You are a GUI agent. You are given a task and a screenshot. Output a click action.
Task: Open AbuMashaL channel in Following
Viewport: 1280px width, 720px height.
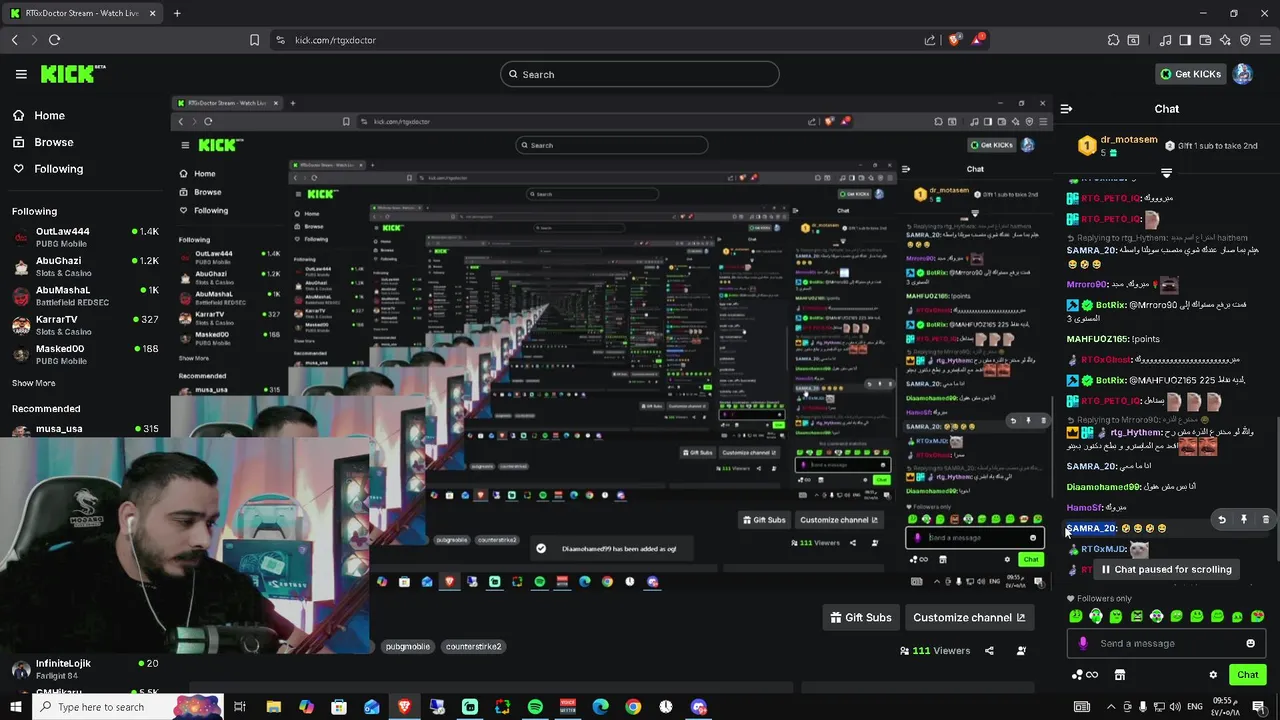85,295
